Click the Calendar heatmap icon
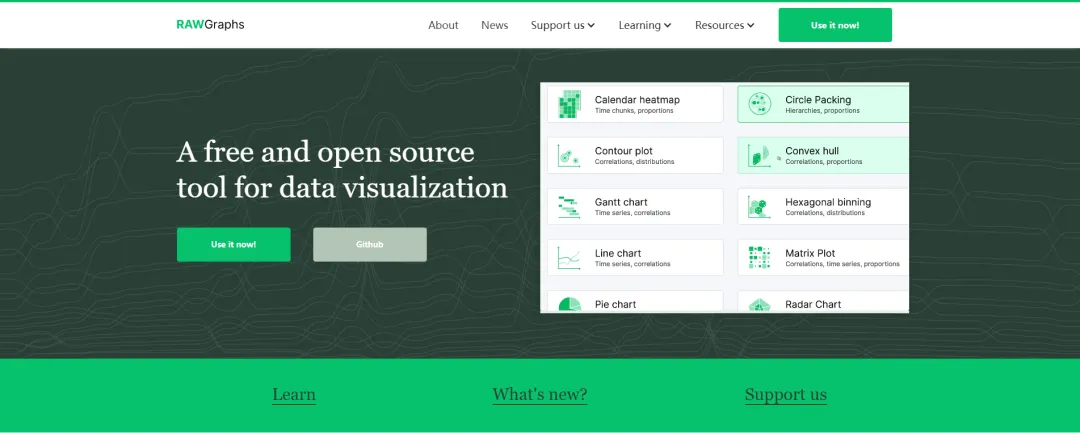 tap(569, 104)
